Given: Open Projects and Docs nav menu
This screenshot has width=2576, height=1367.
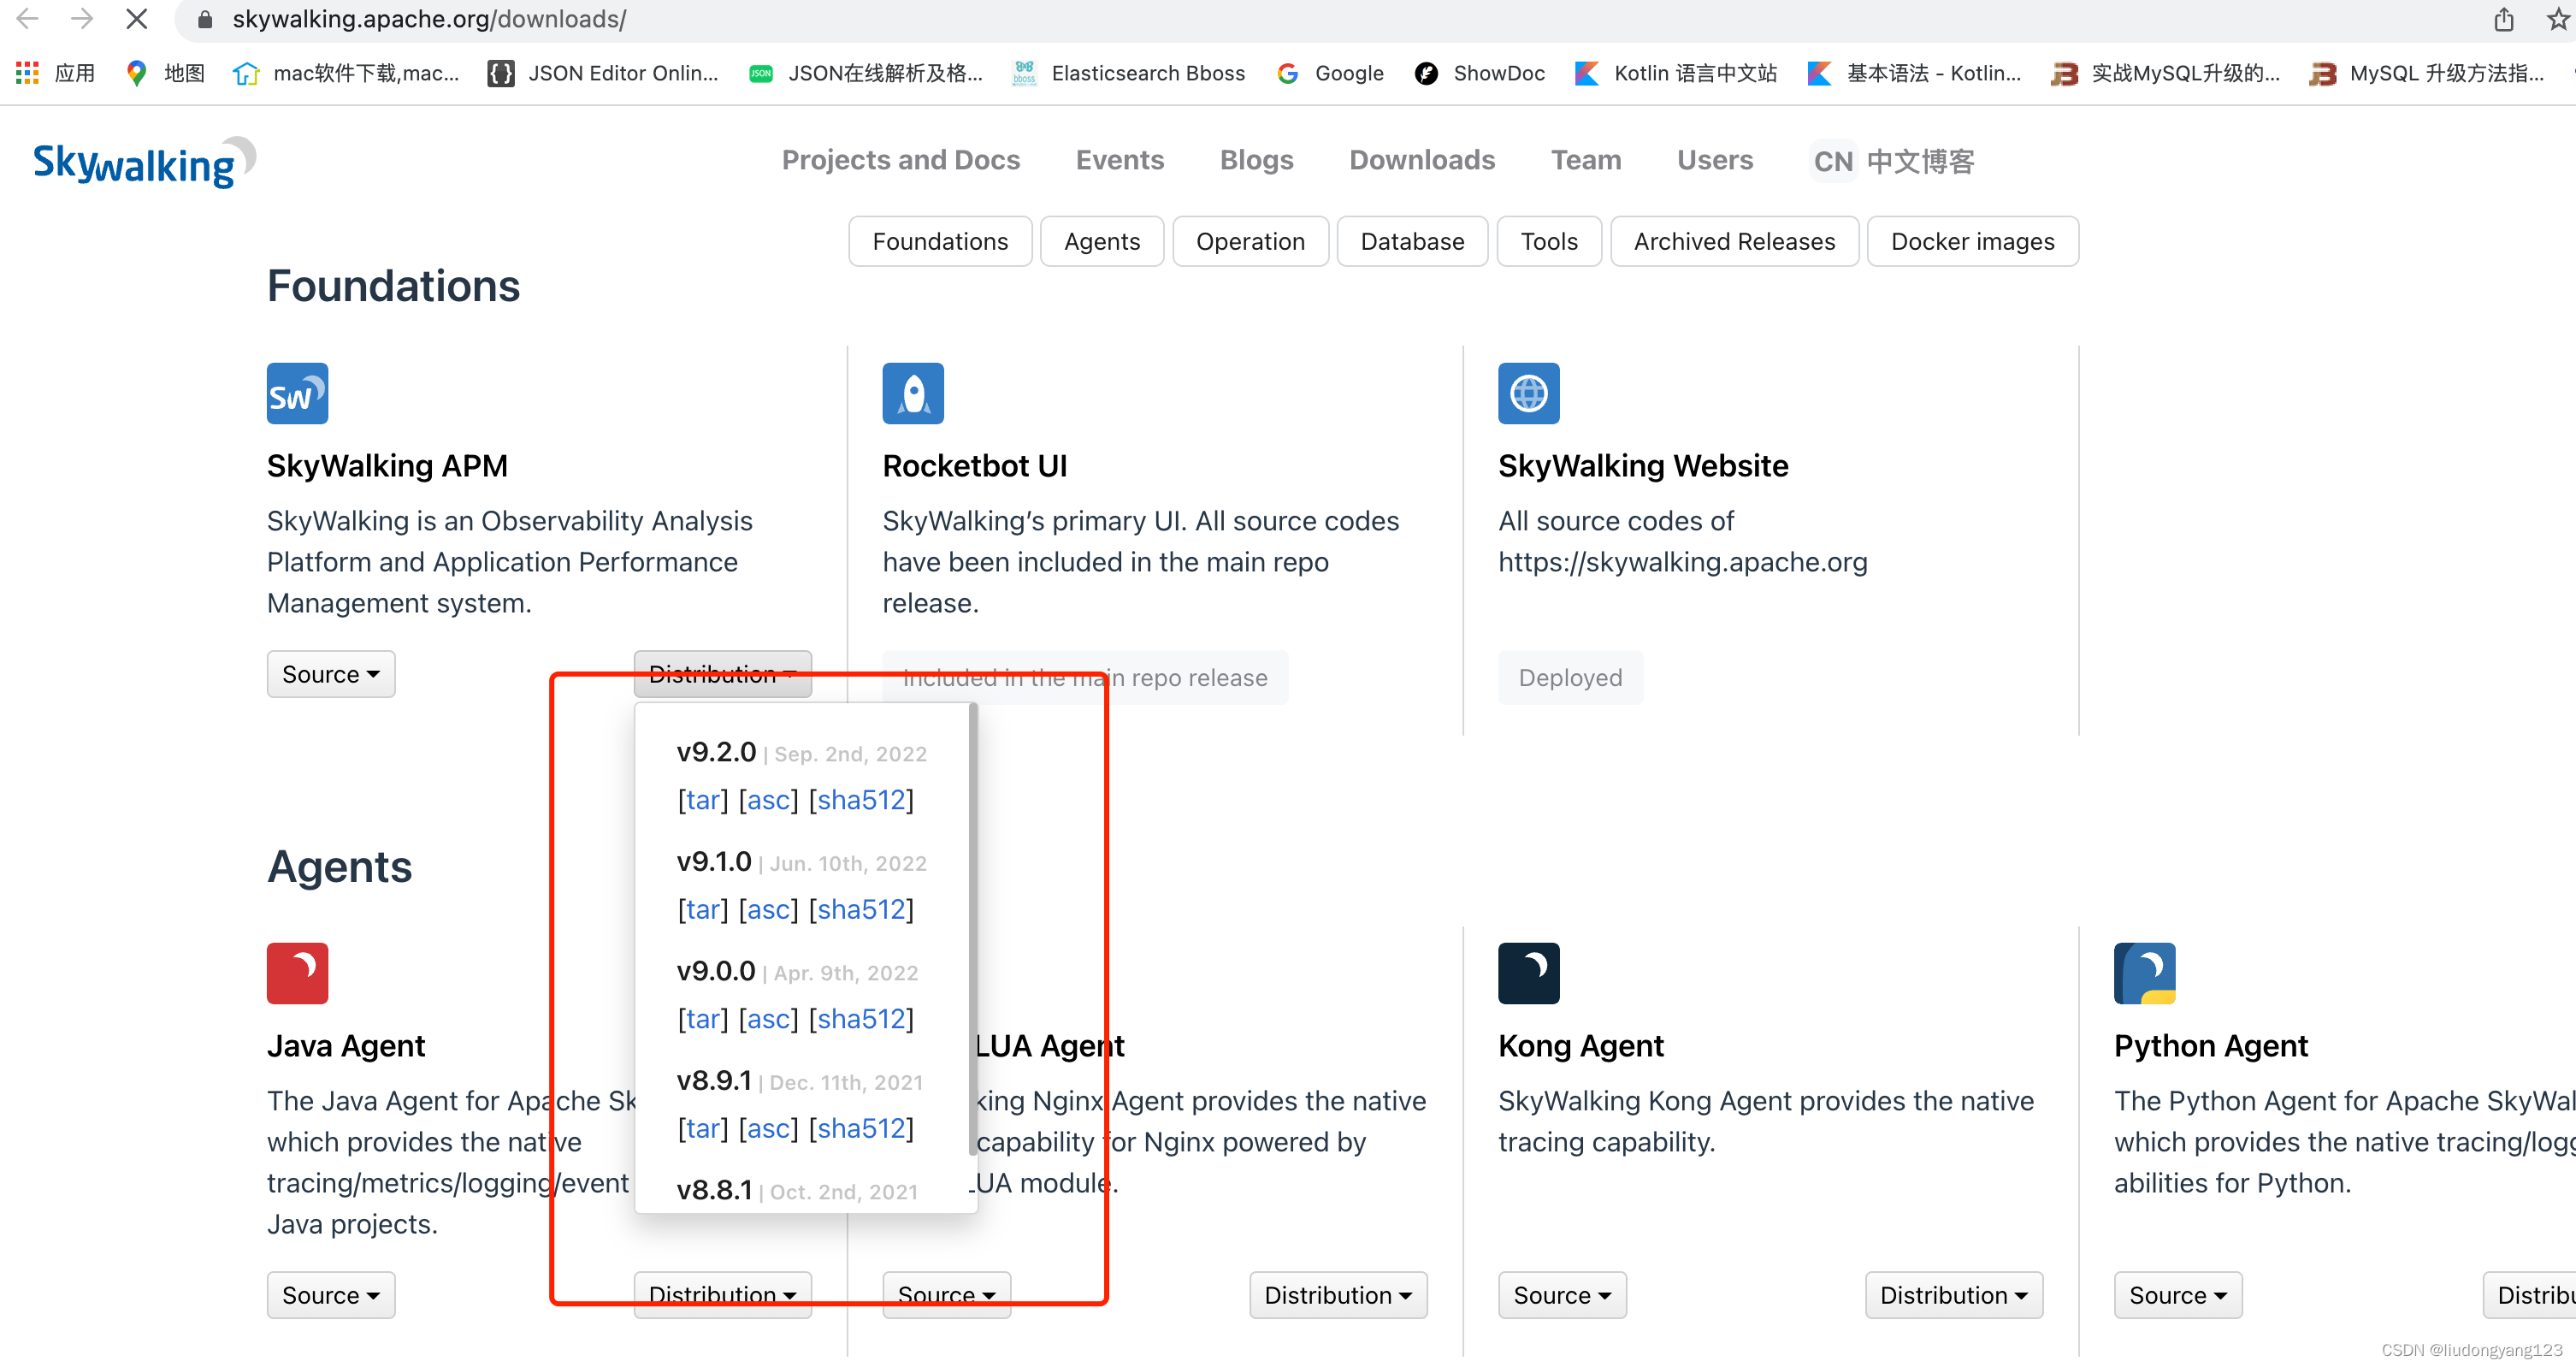Looking at the screenshot, I should click(900, 160).
